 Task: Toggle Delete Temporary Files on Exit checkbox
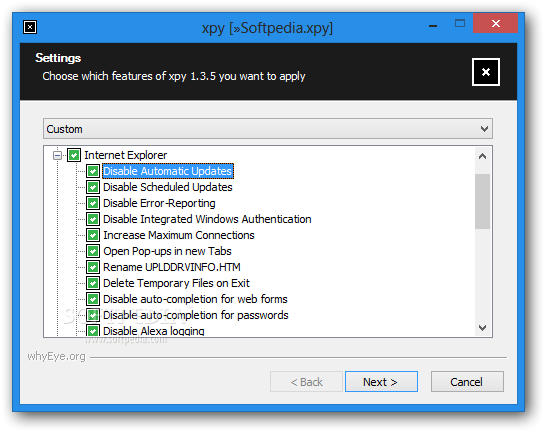(93, 283)
